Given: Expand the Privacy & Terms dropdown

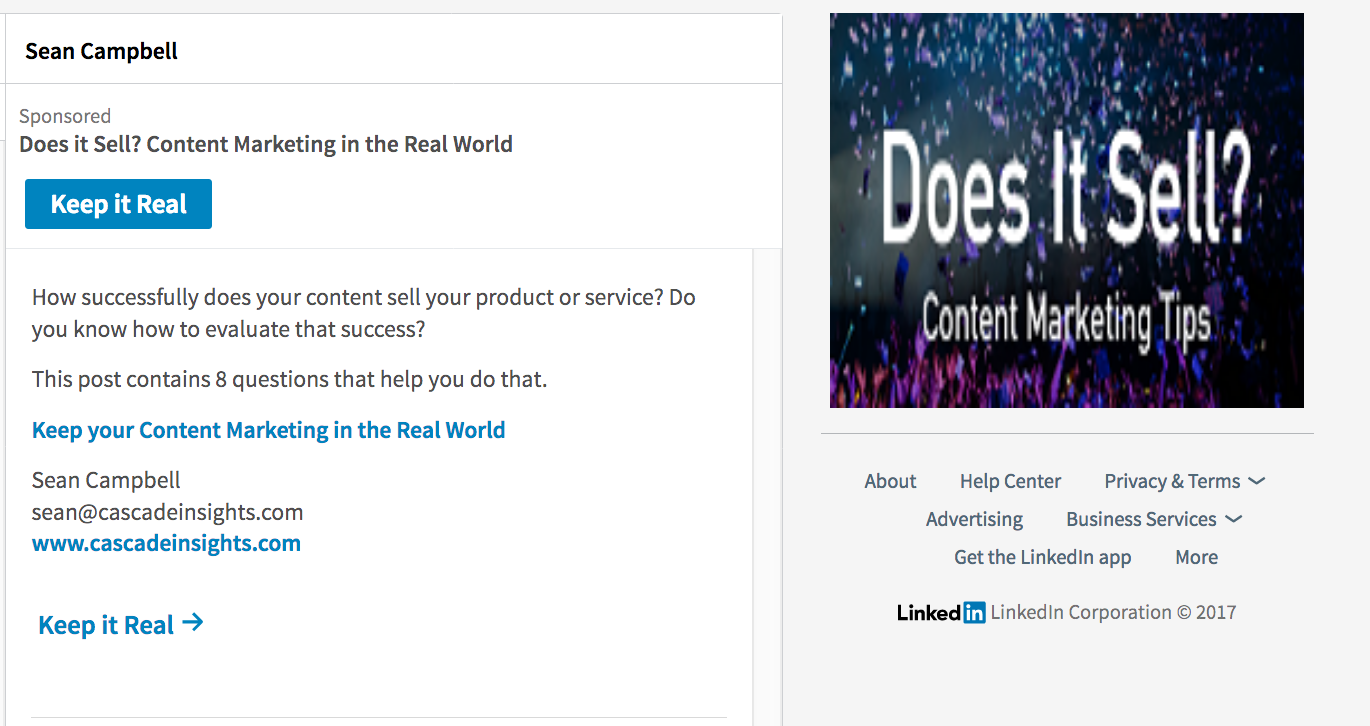Looking at the screenshot, I should click(1173, 481).
